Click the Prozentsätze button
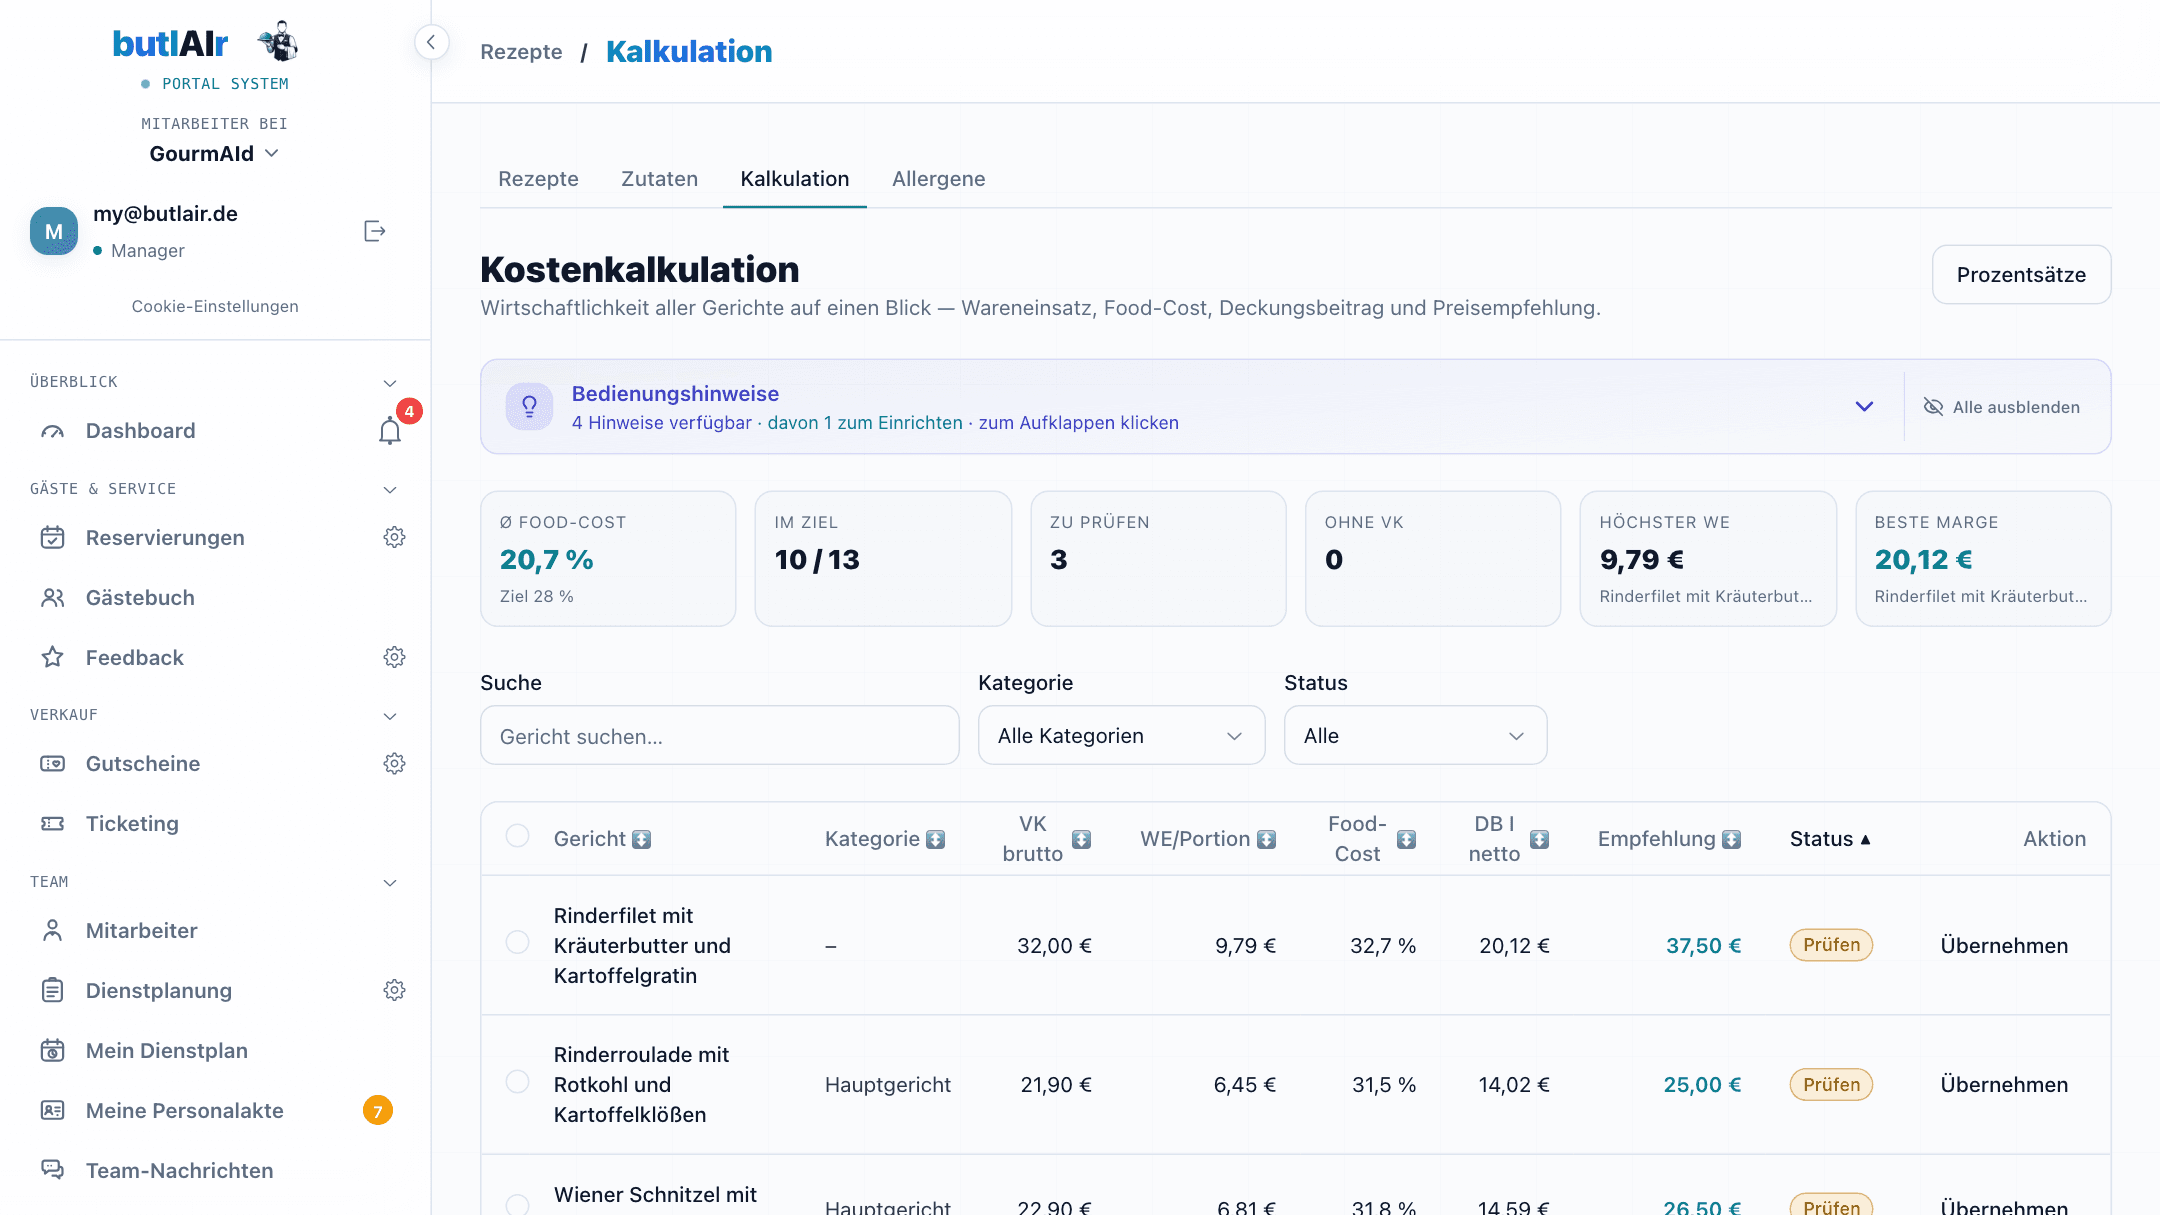 pyautogui.click(x=2021, y=274)
